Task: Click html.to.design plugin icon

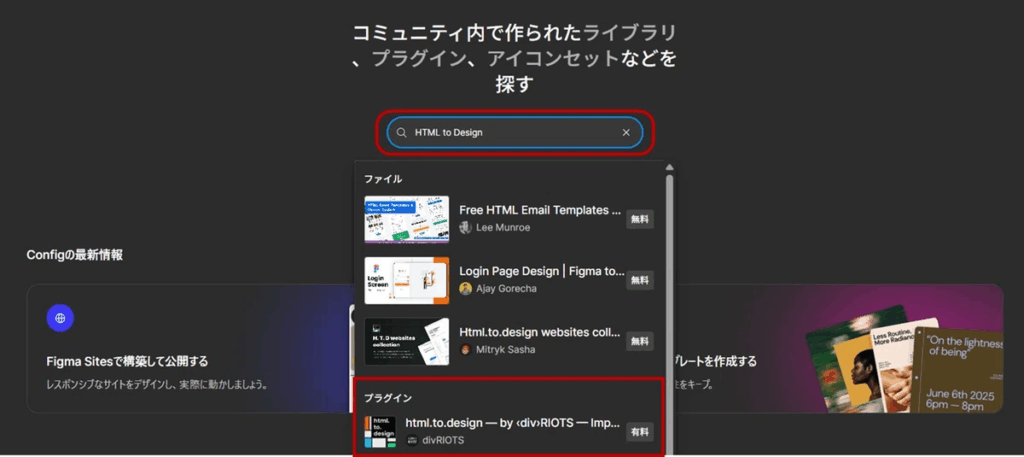Action: point(380,432)
